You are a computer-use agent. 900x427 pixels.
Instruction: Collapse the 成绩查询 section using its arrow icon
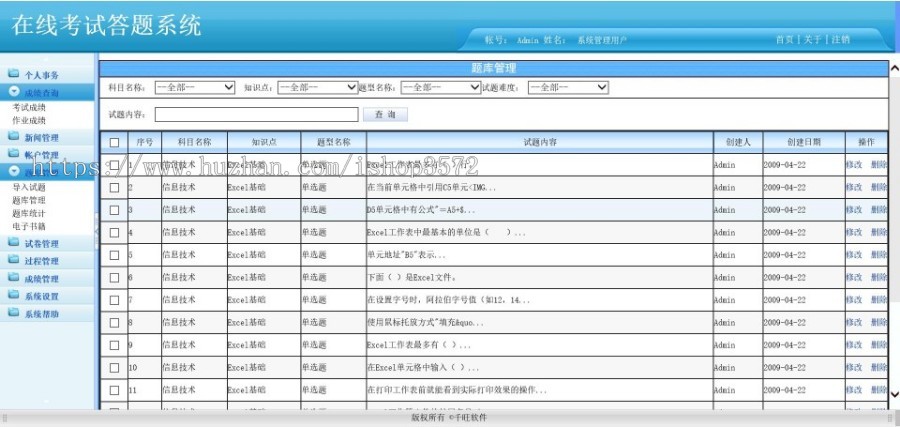click(14, 92)
